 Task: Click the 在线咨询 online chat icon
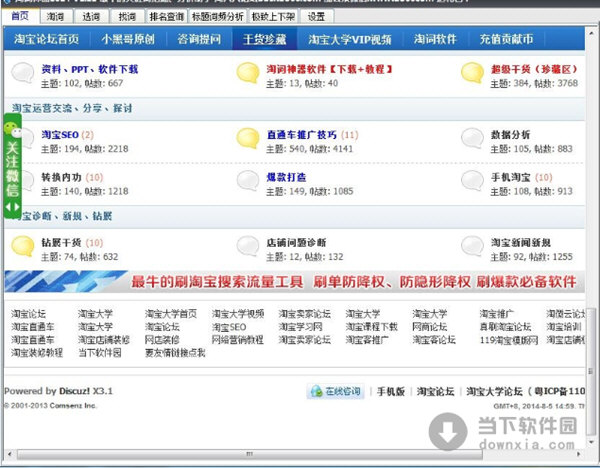point(316,391)
